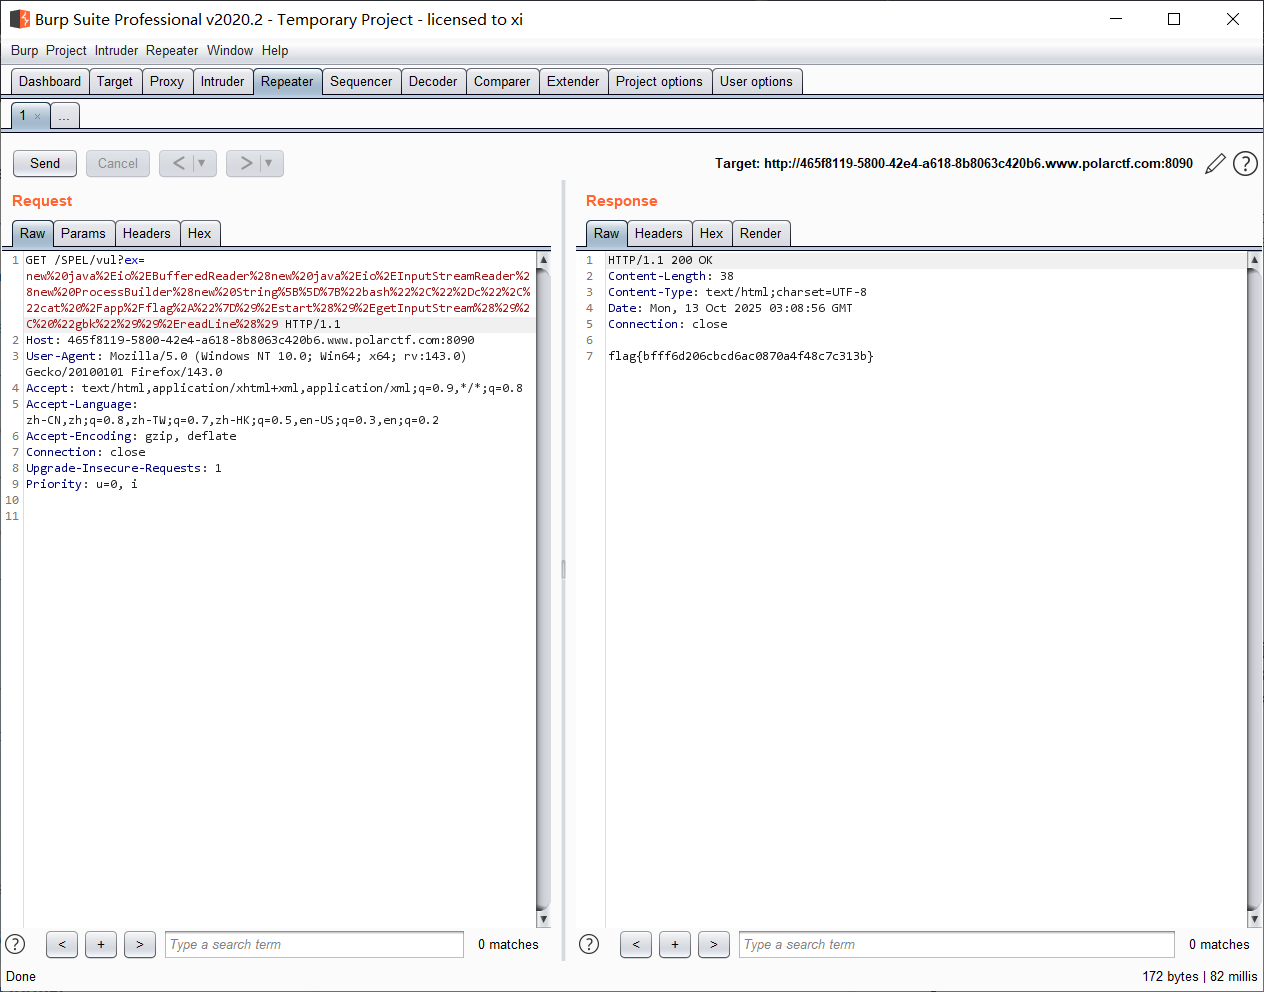Select Request Params tab
This screenshot has width=1264, height=992.
coord(83,234)
